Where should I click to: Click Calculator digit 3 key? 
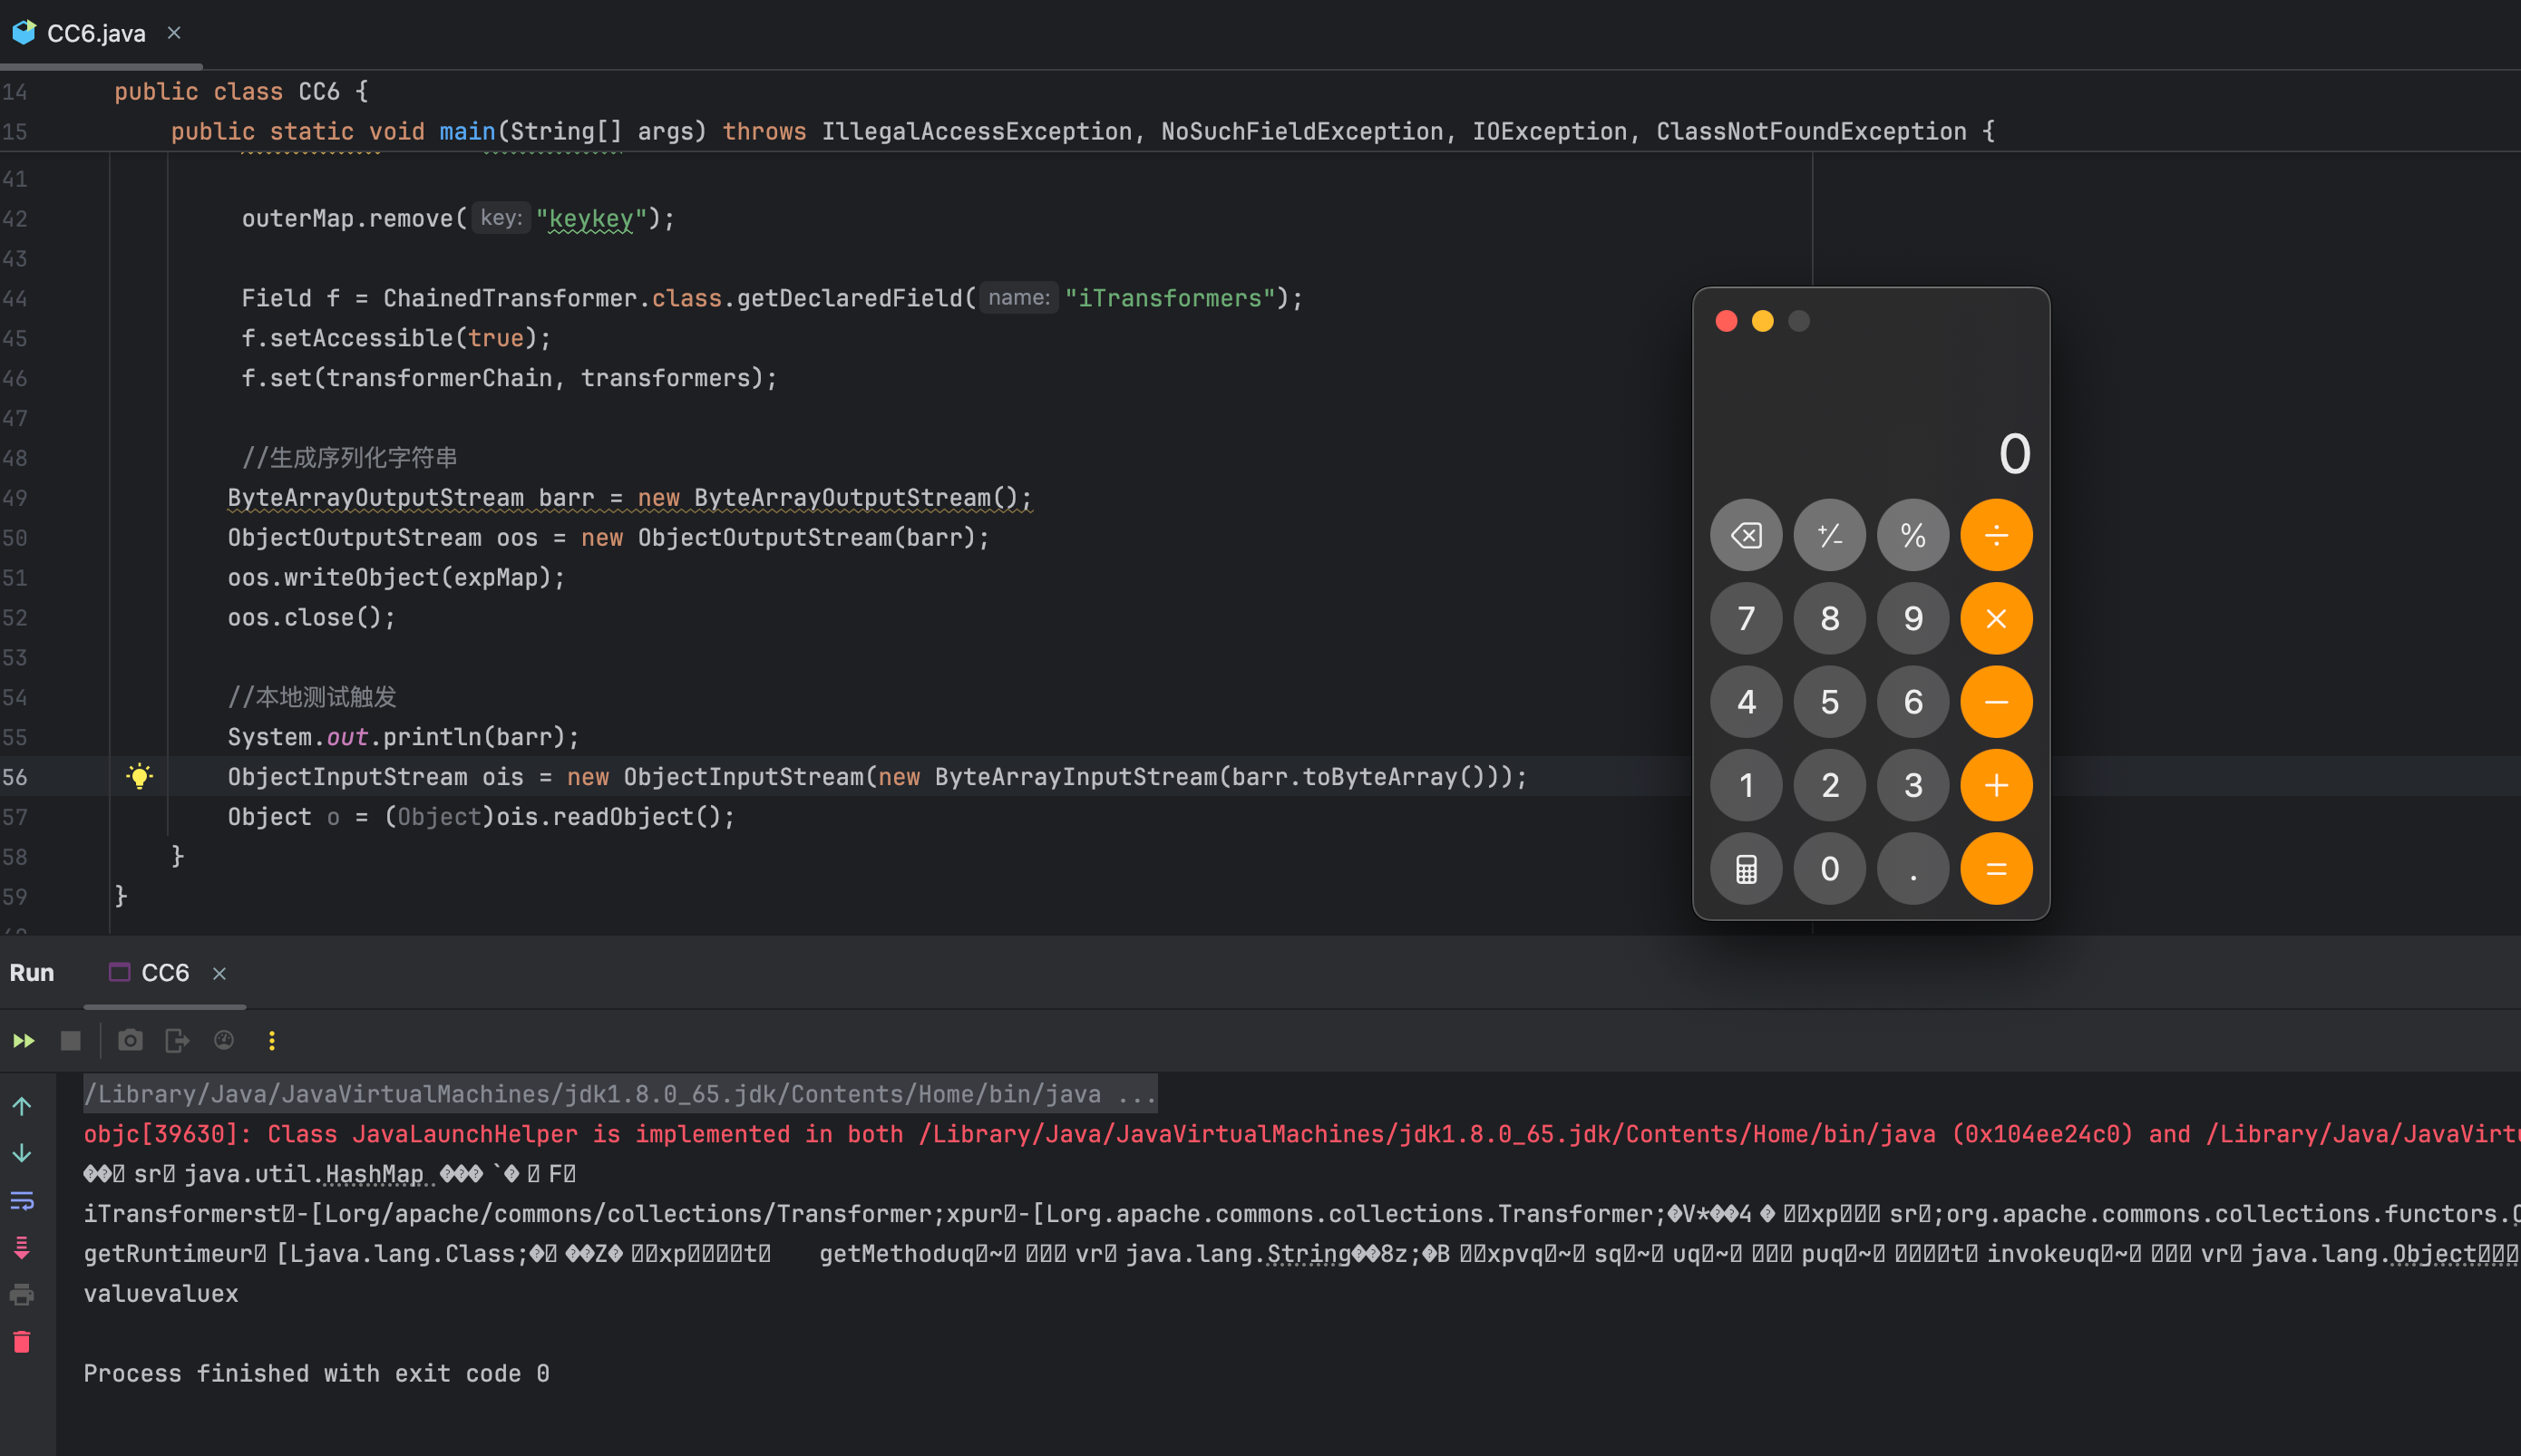tap(1913, 785)
